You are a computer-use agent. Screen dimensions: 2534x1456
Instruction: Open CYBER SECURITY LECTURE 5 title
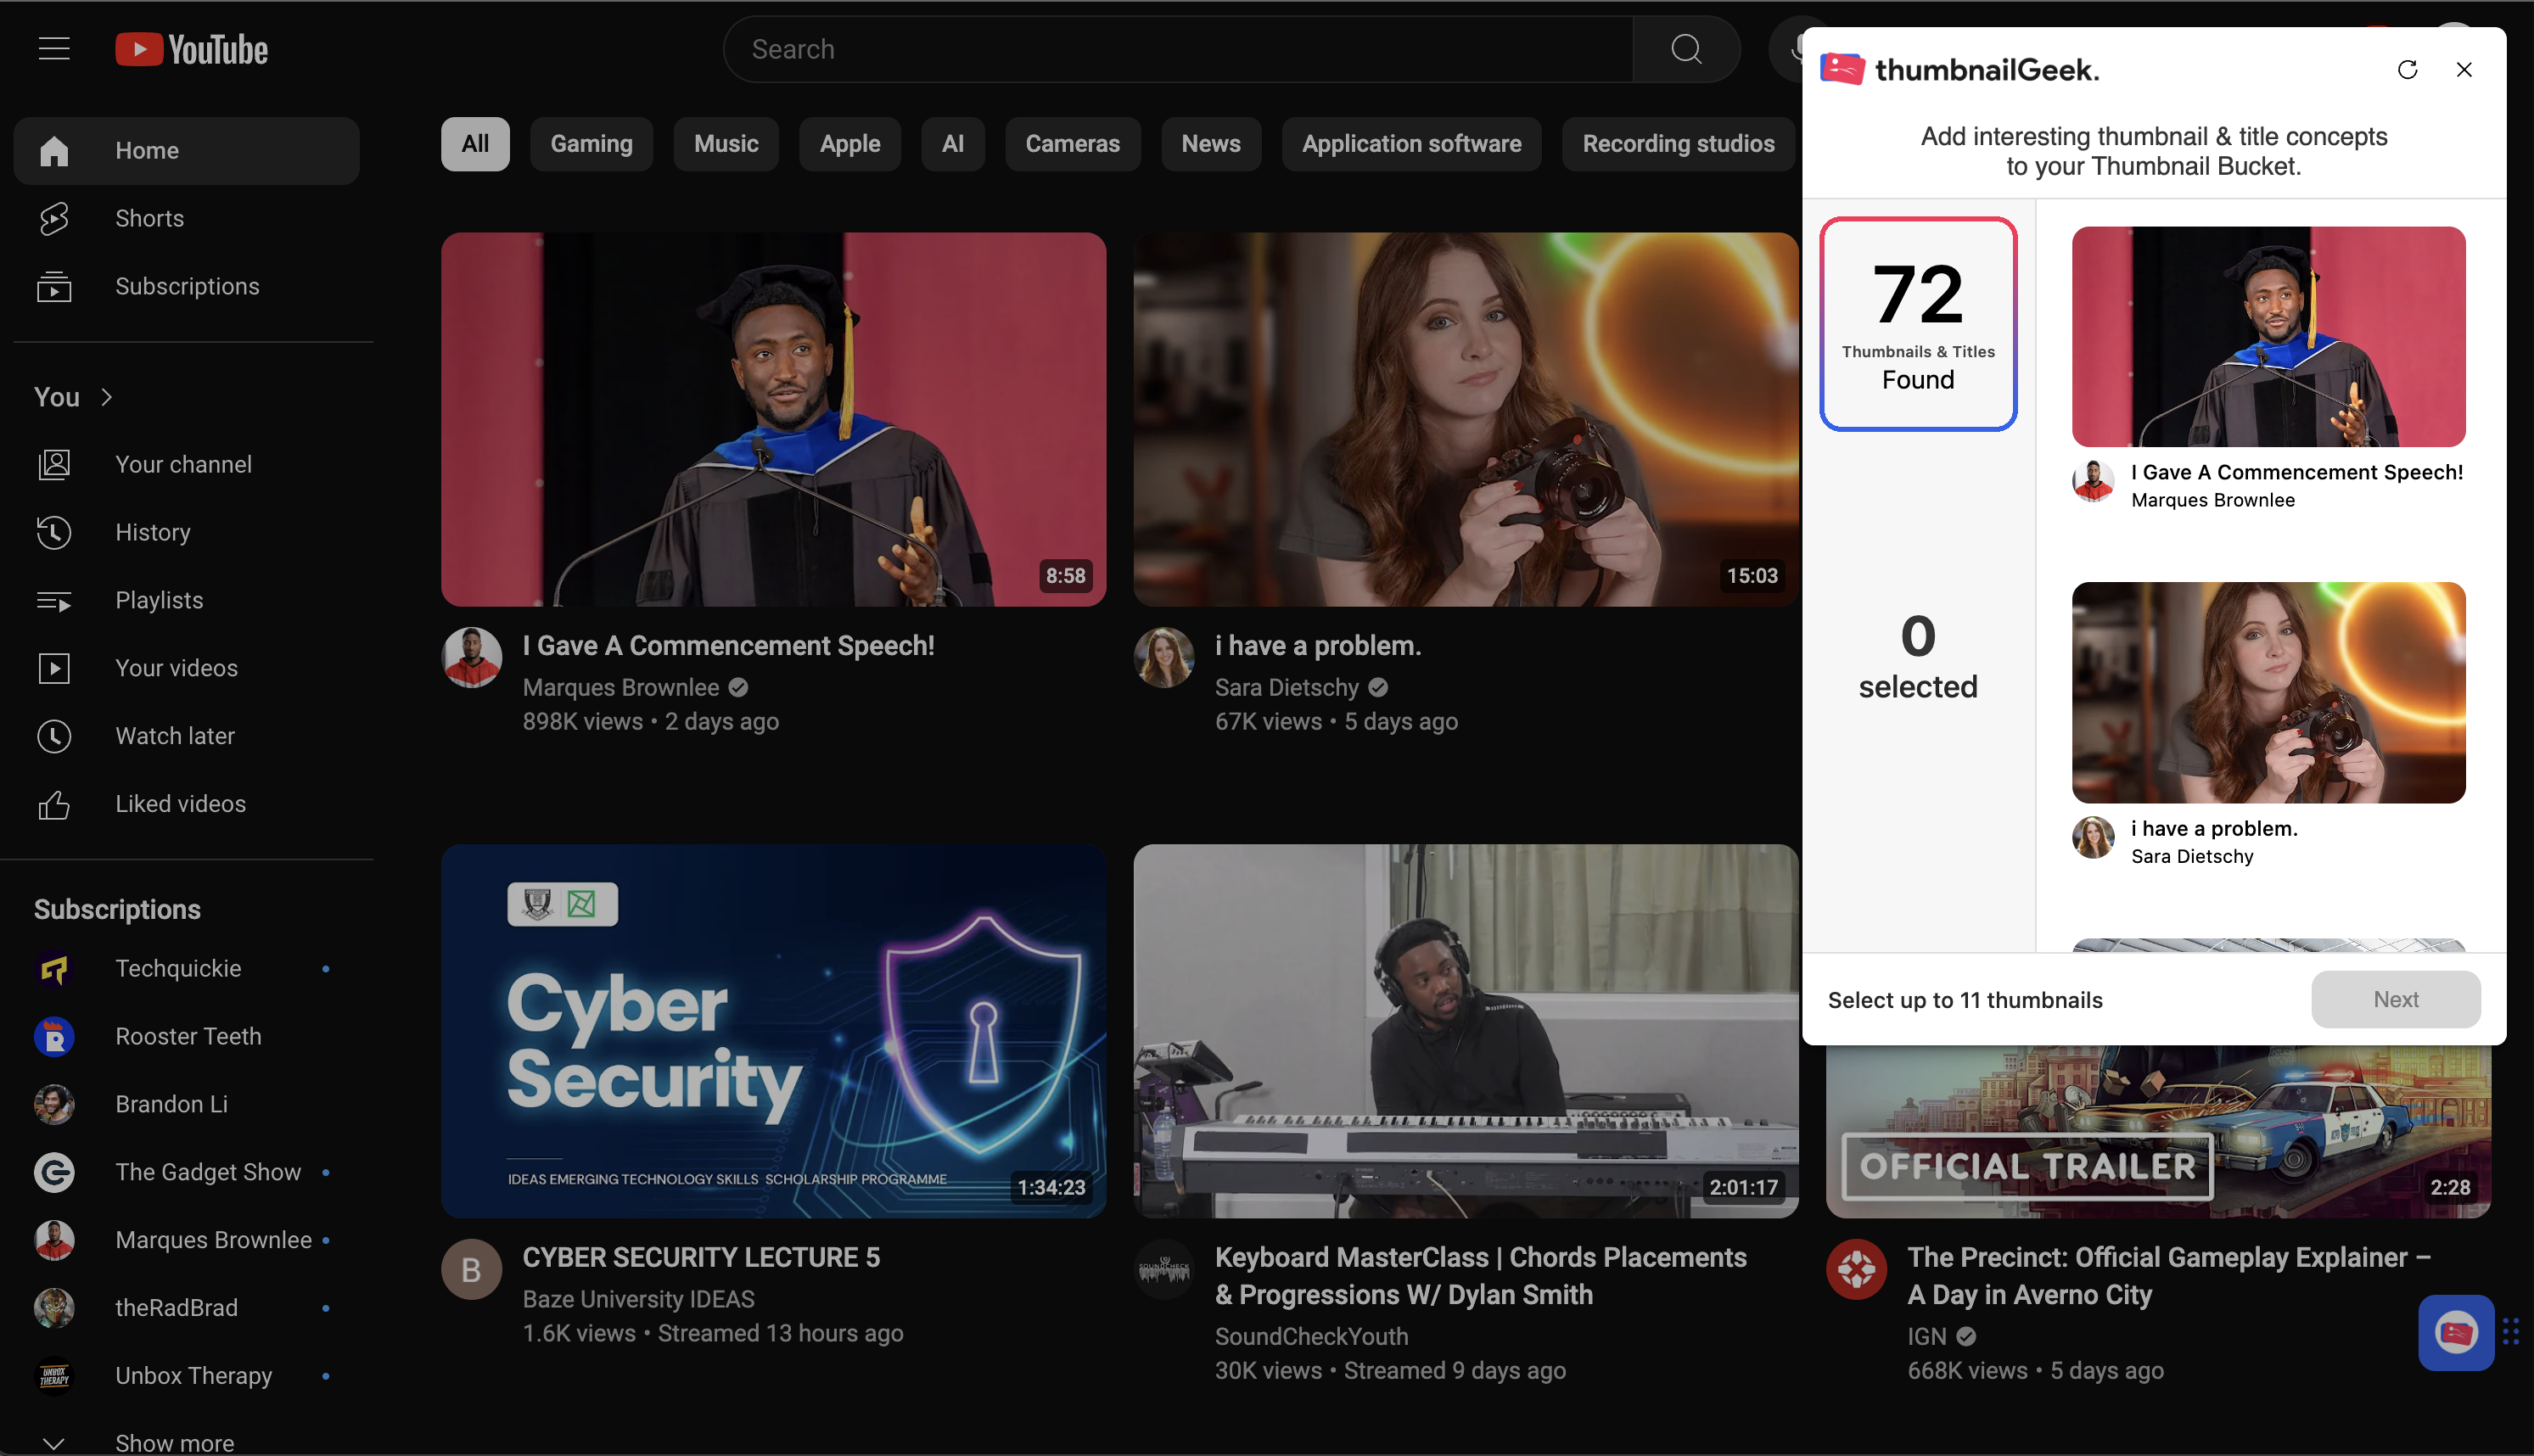click(x=701, y=1258)
